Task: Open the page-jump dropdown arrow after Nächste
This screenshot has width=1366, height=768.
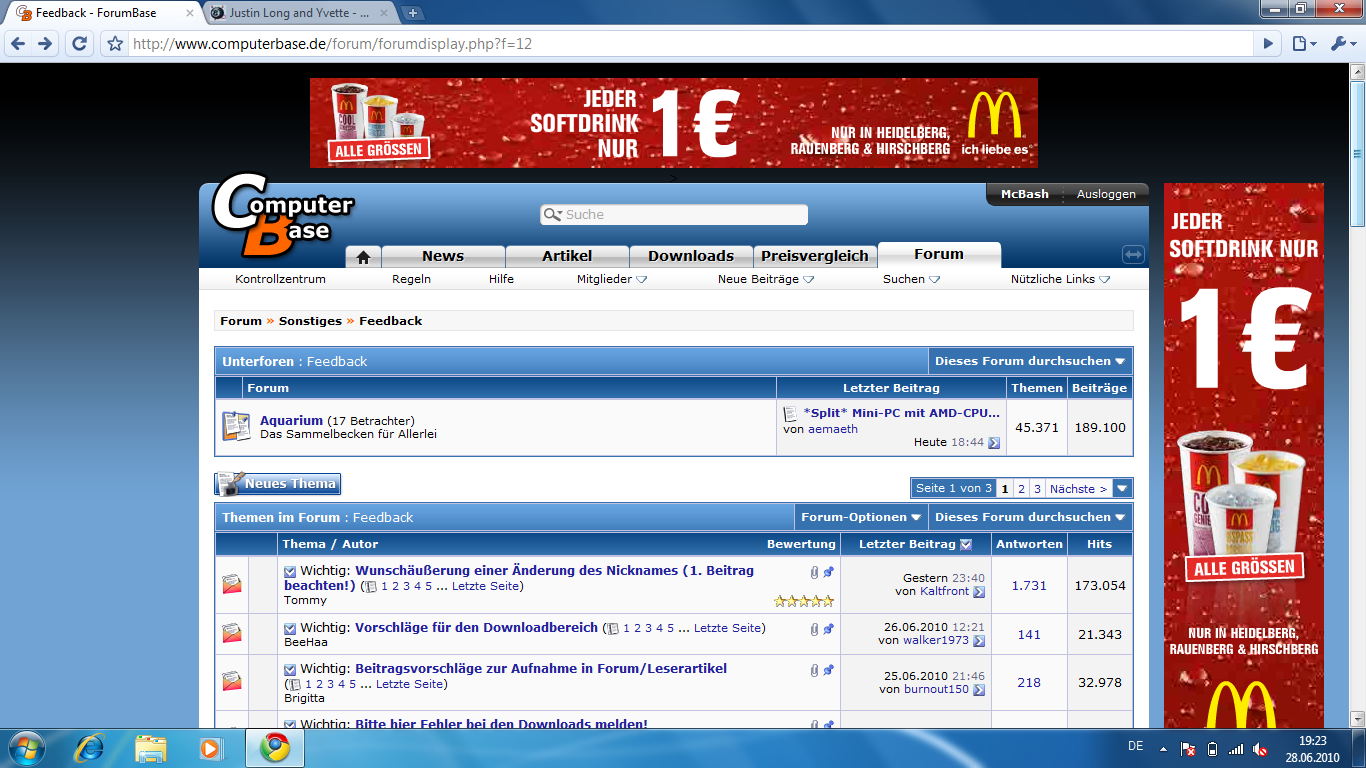Action: (1122, 489)
